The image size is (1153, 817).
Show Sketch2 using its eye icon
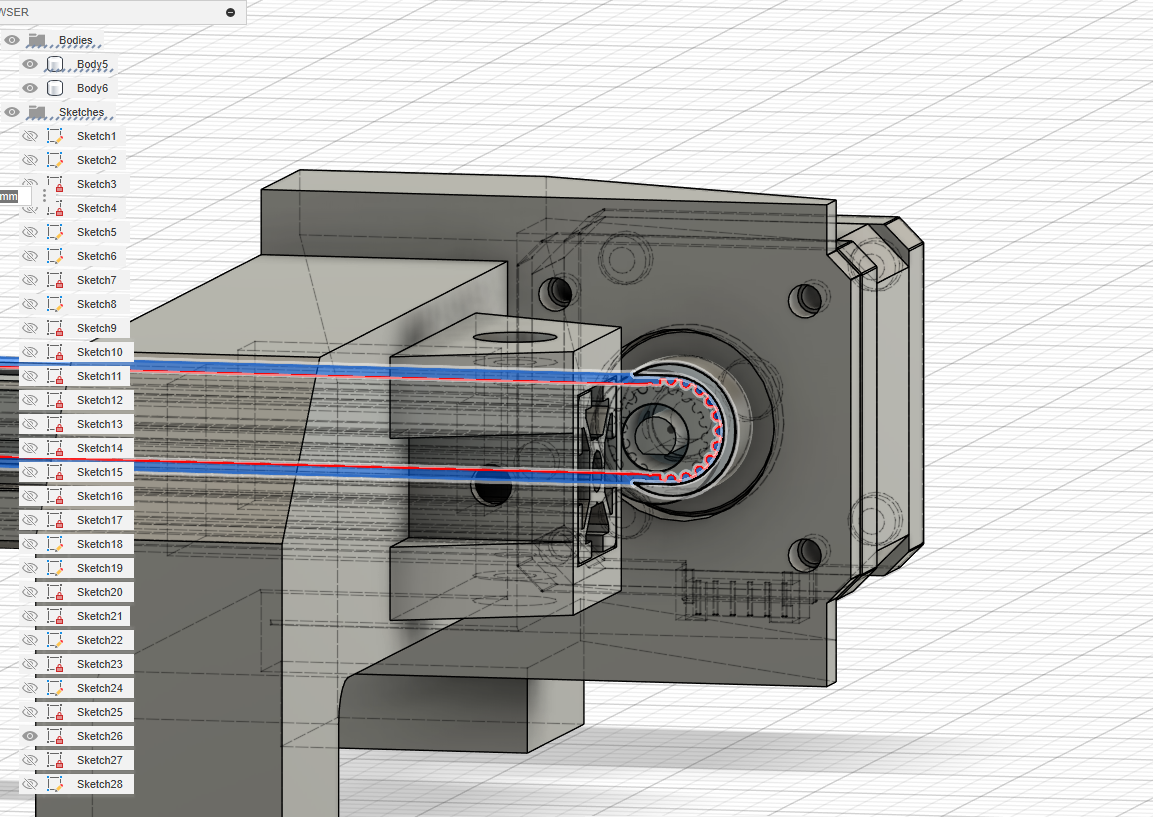(30, 160)
